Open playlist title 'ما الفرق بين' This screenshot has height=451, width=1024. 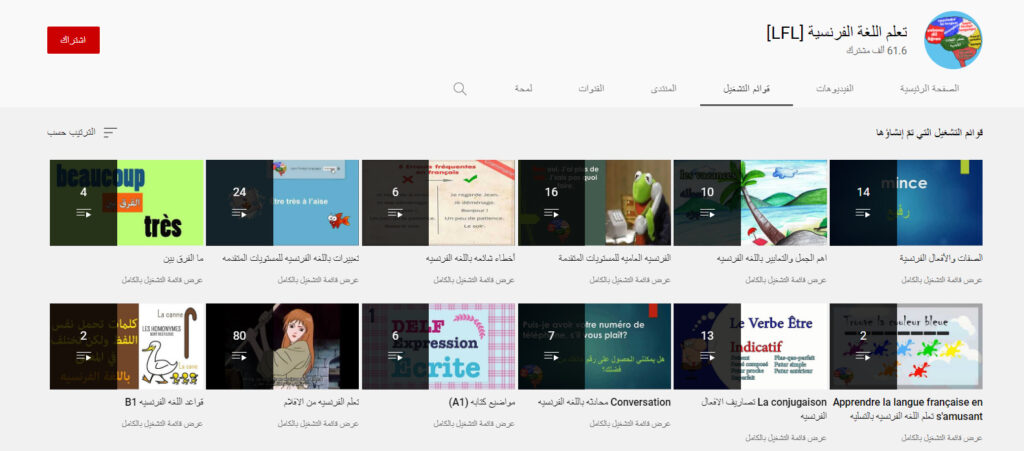tap(183, 258)
